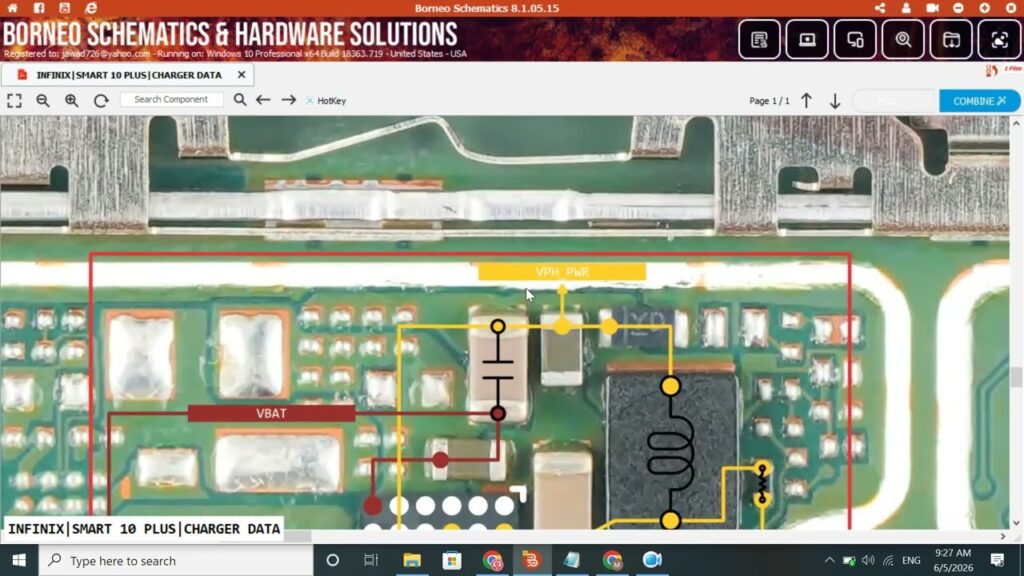Click the horizontal scrollbar right arrow
The image size is (1024, 576).
(1003, 536)
